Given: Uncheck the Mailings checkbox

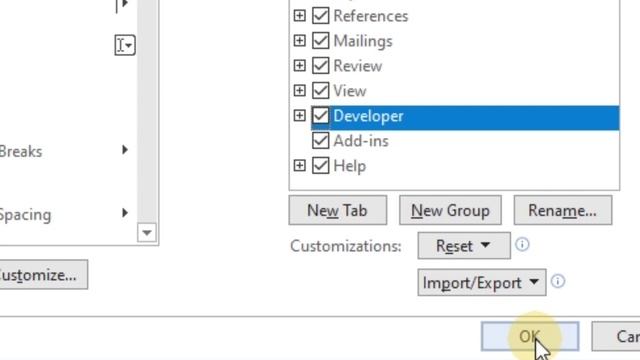Looking at the screenshot, I should (x=320, y=40).
